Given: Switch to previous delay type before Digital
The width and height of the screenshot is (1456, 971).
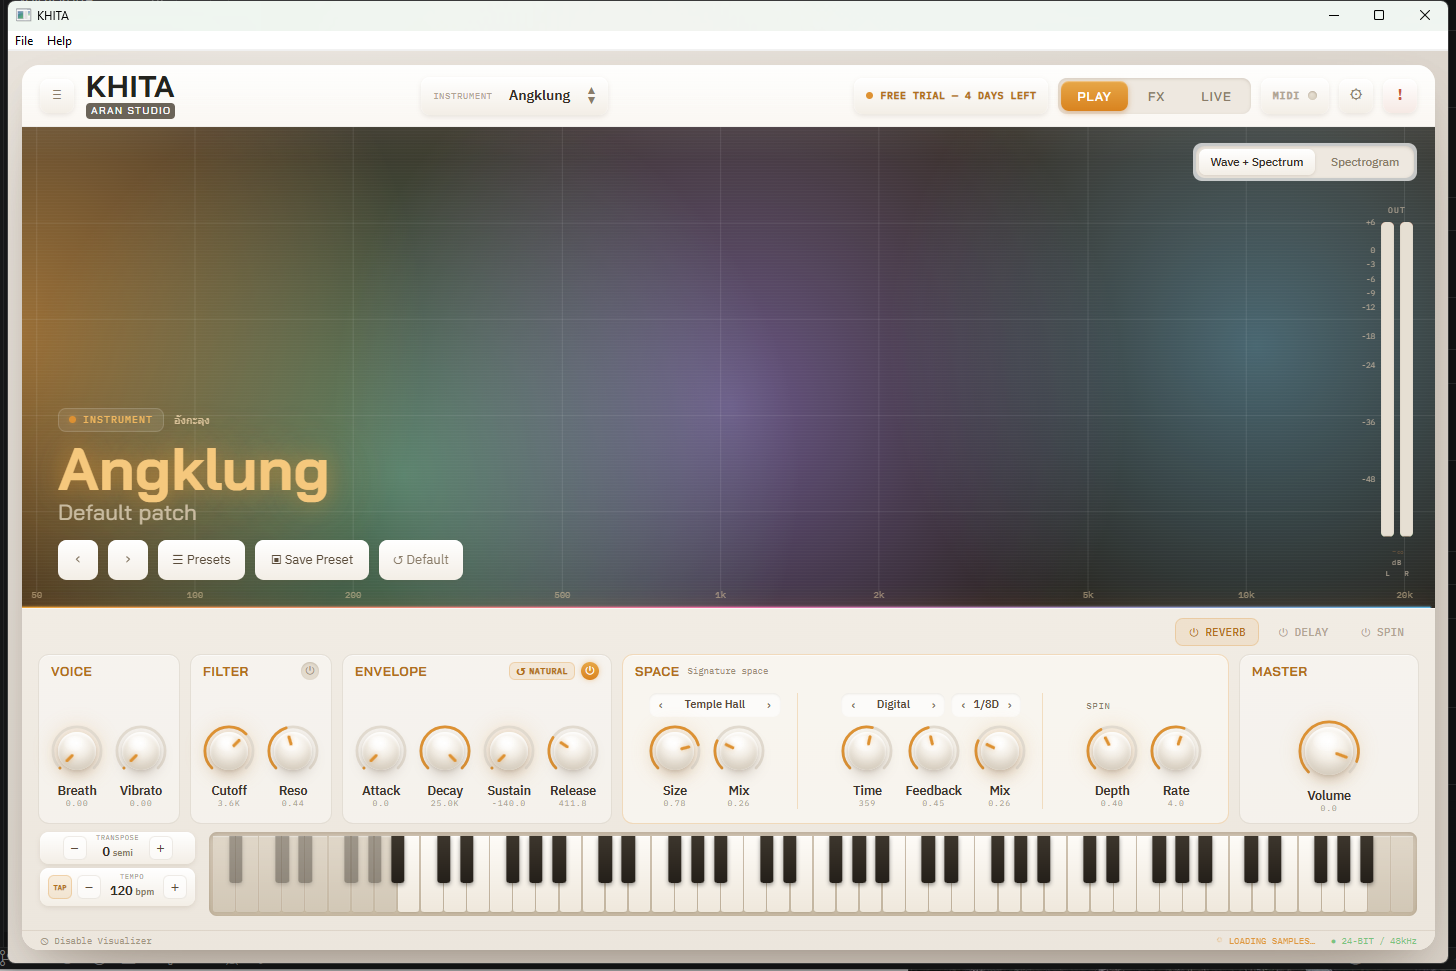Looking at the screenshot, I should pyautogui.click(x=853, y=705).
